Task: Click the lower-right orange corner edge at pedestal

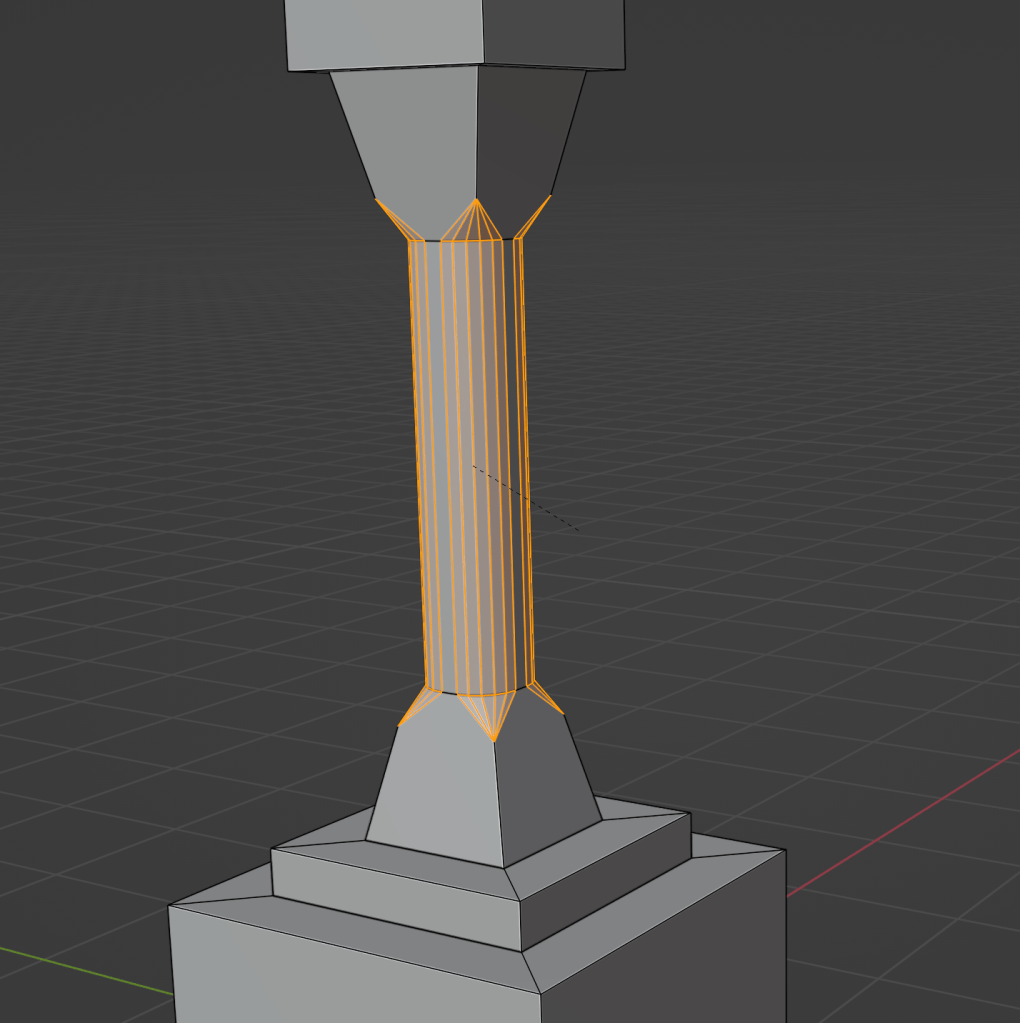Action: click(548, 698)
